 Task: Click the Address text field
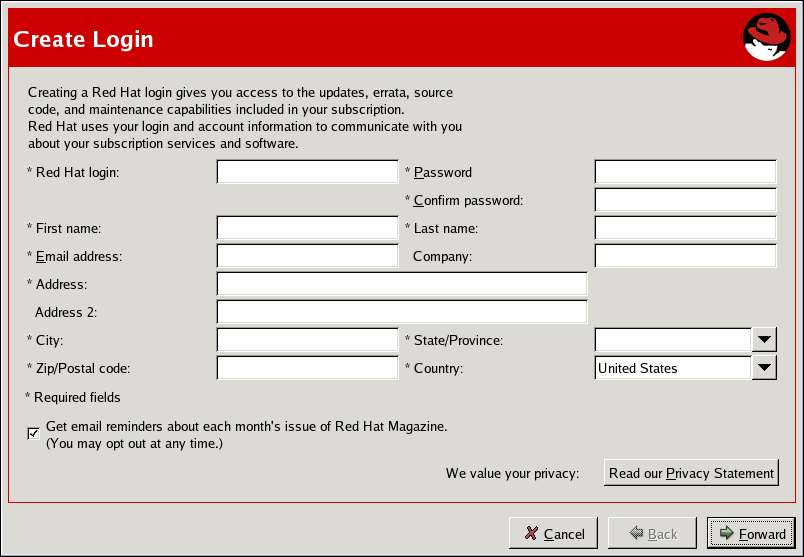401,284
